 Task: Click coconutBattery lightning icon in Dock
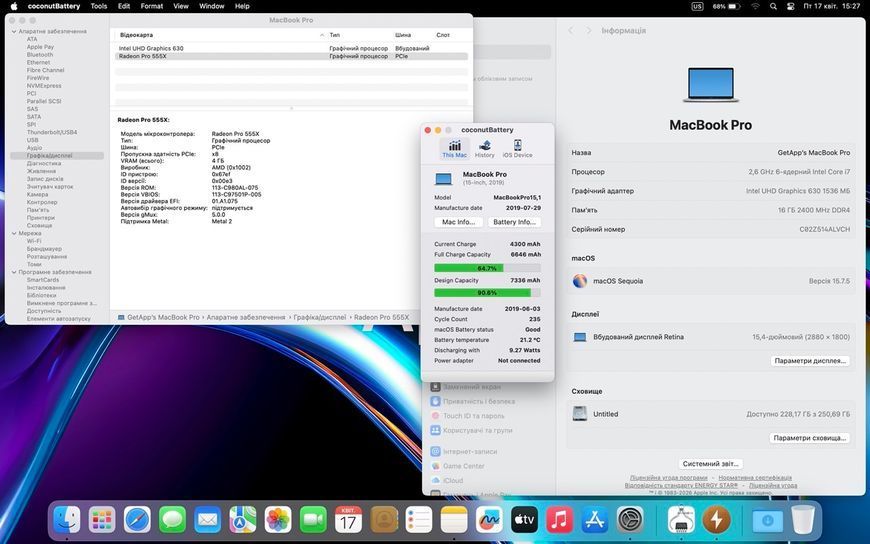pos(716,520)
